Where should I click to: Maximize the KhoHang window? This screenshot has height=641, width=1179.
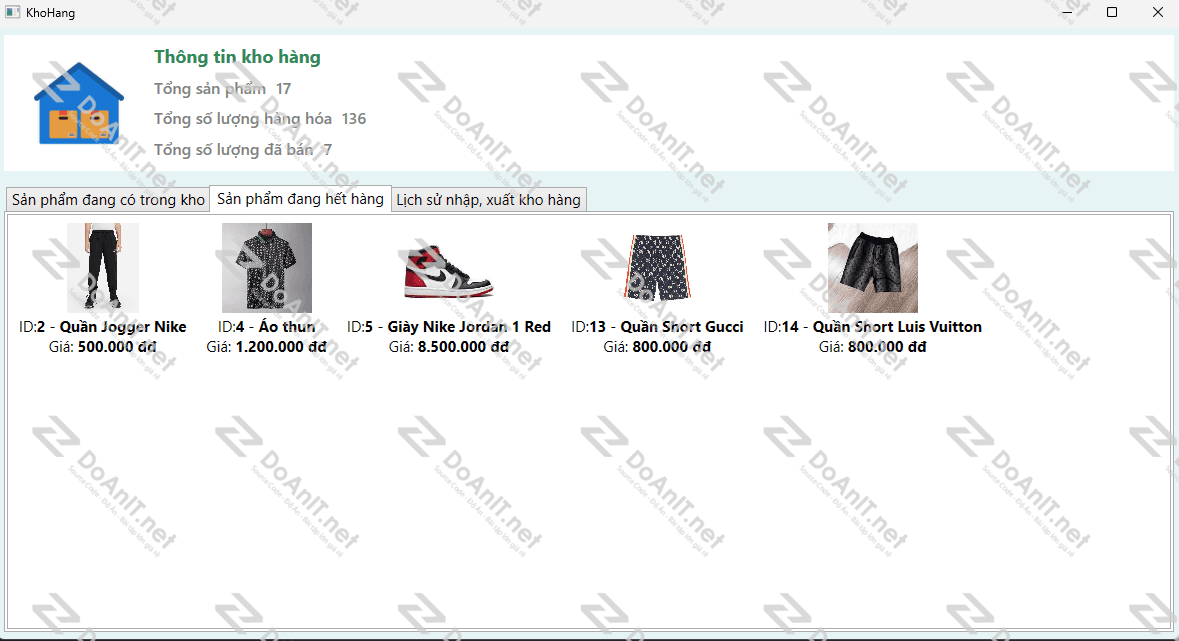(x=1112, y=12)
